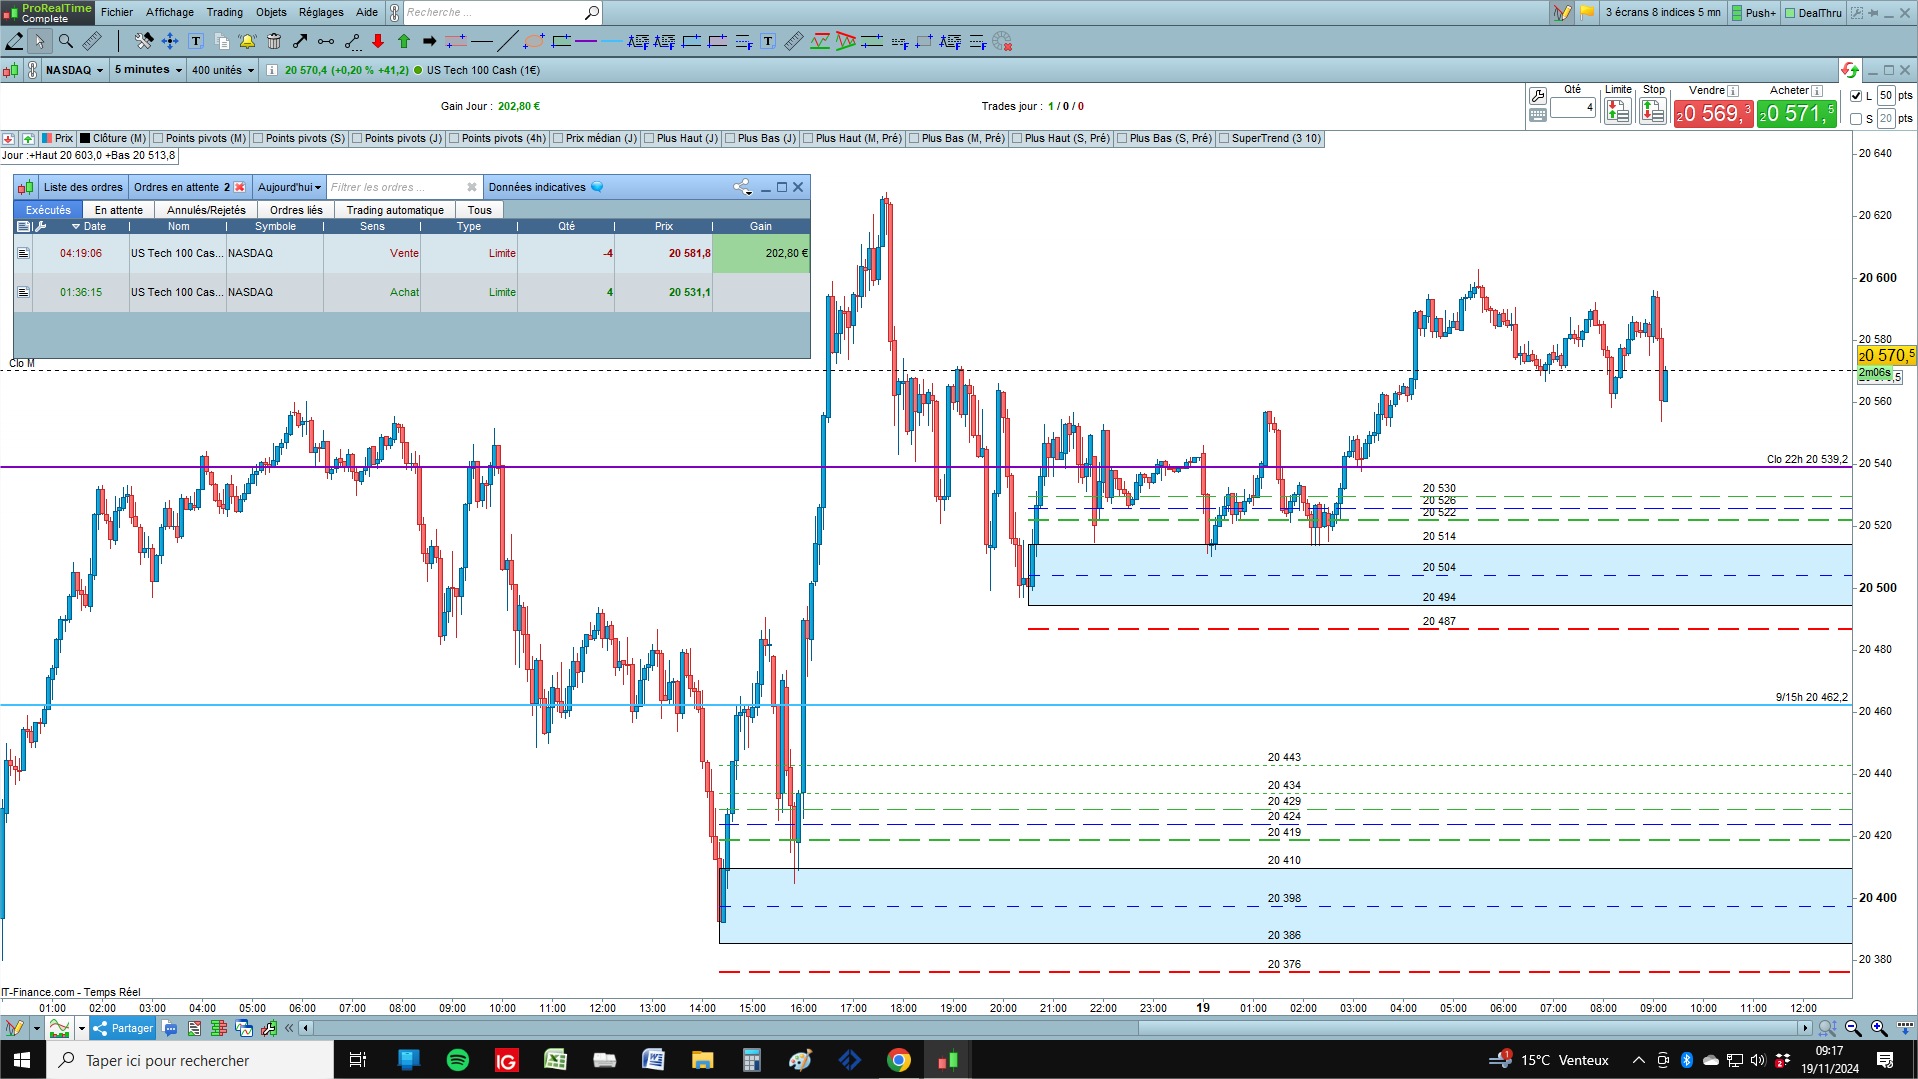
Task: Open the Aujourd'hui date filter dropdown
Action: tap(289, 187)
